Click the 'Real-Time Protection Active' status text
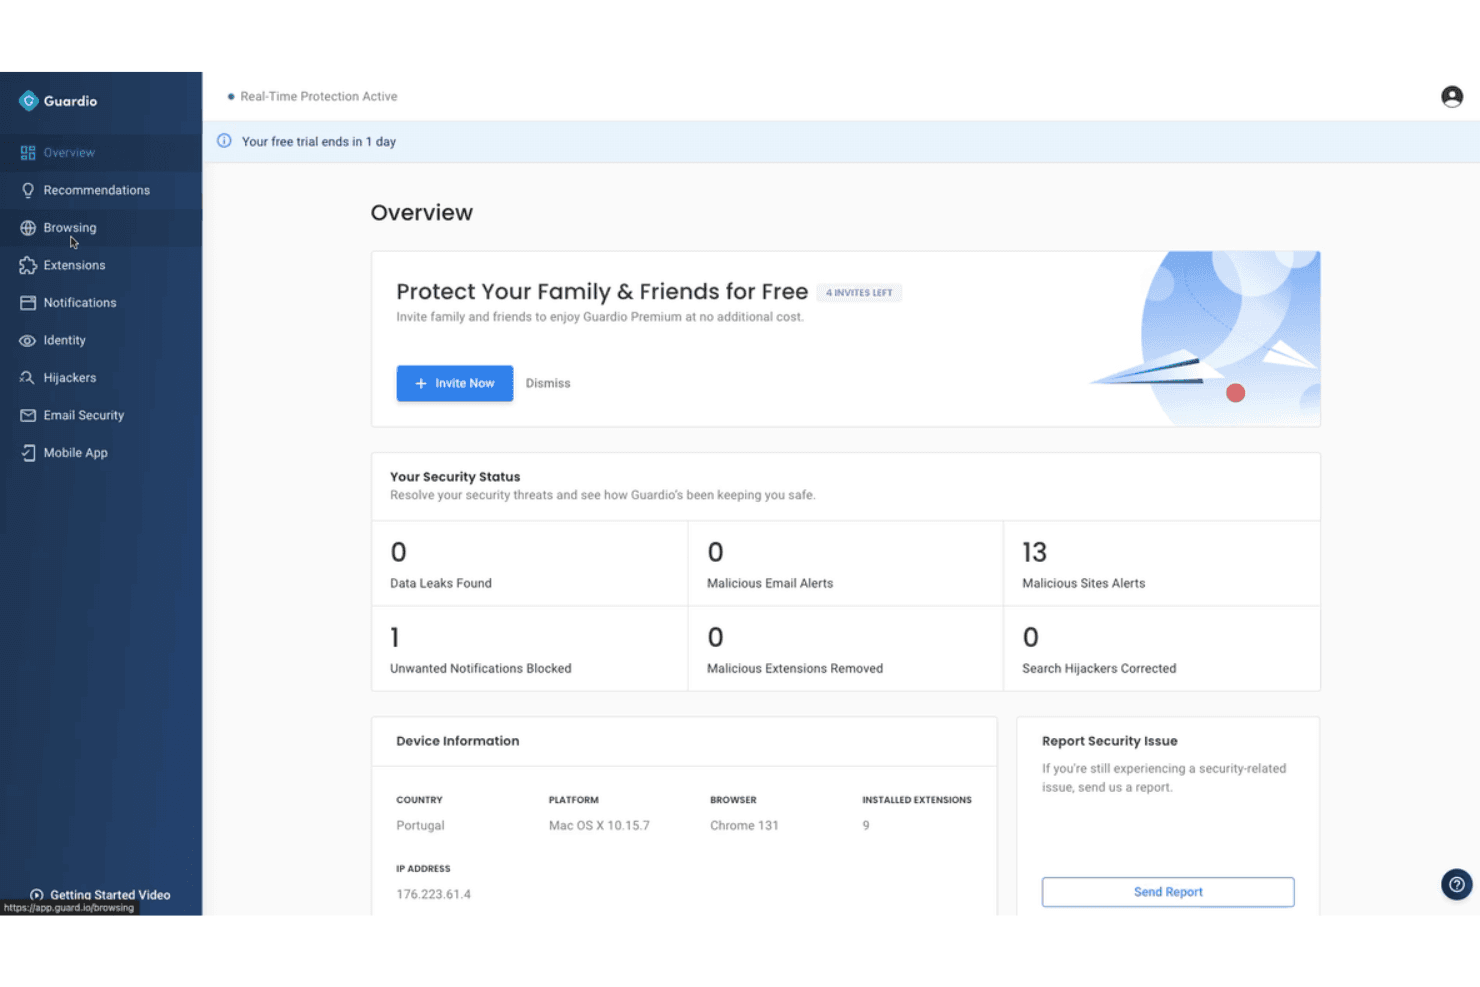The height and width of the screenshot is (987, 1480). 319,96
